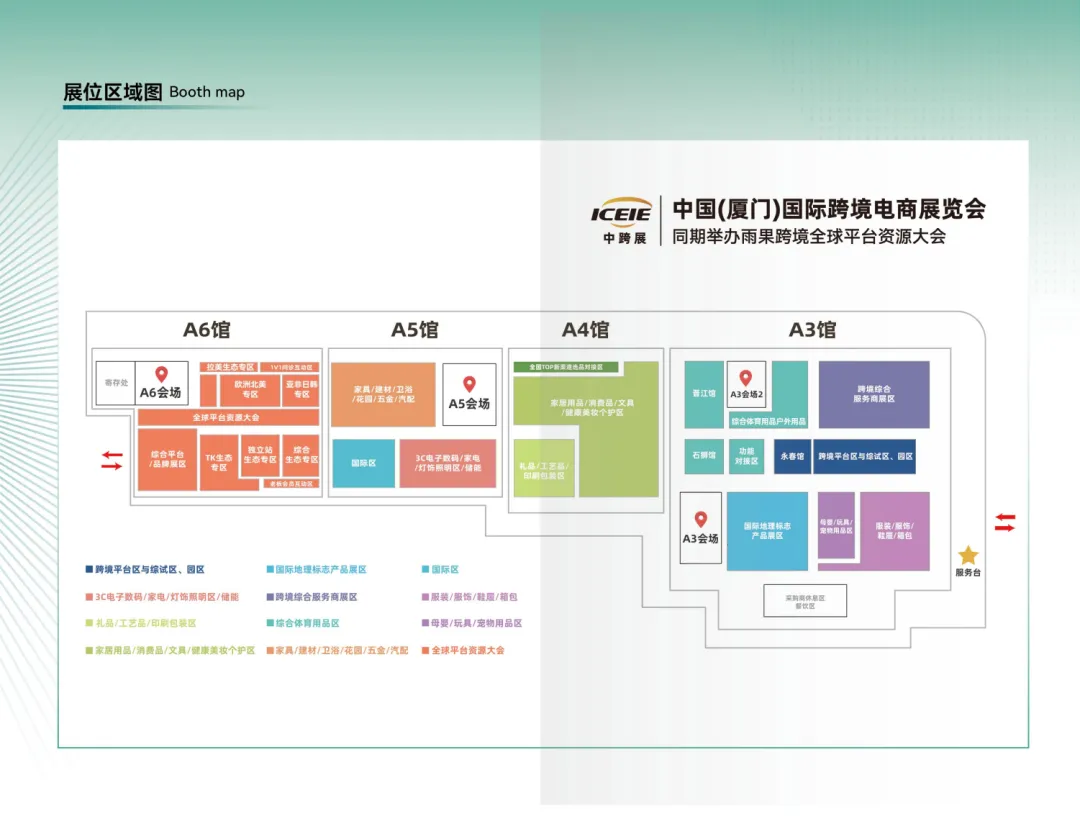Screen dimensions: 1080x816
Task: Click the 全球平台资源大会 bar on the map
Action: pos(228,417)
